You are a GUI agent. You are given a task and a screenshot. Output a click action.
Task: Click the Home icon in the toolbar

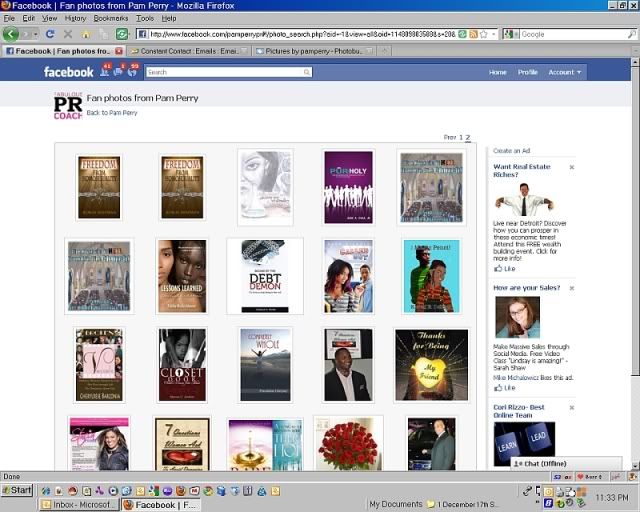(86, 34)
